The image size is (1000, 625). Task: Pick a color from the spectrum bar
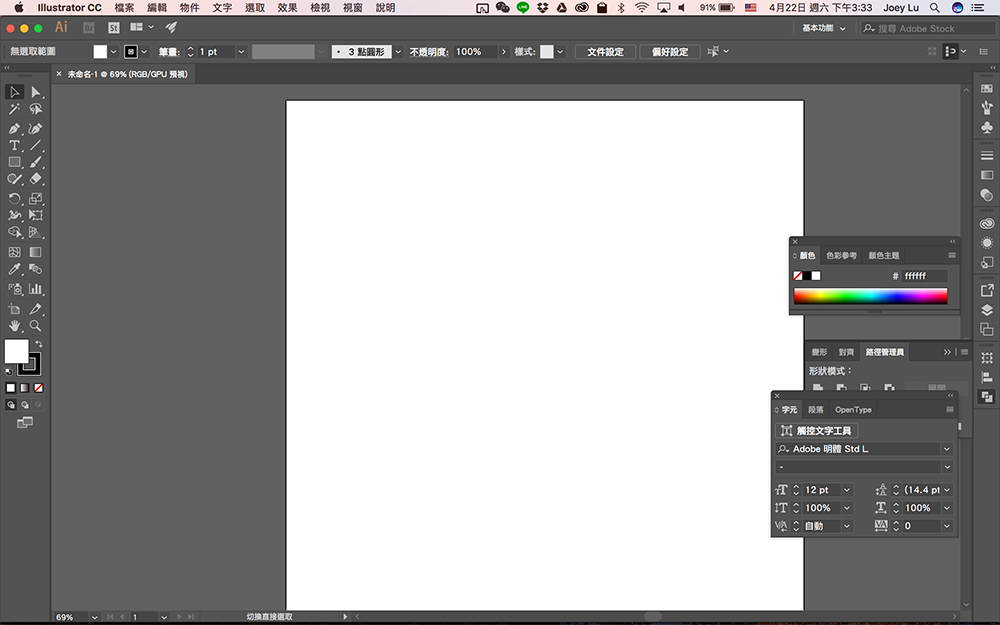click(x=871, y=296)
